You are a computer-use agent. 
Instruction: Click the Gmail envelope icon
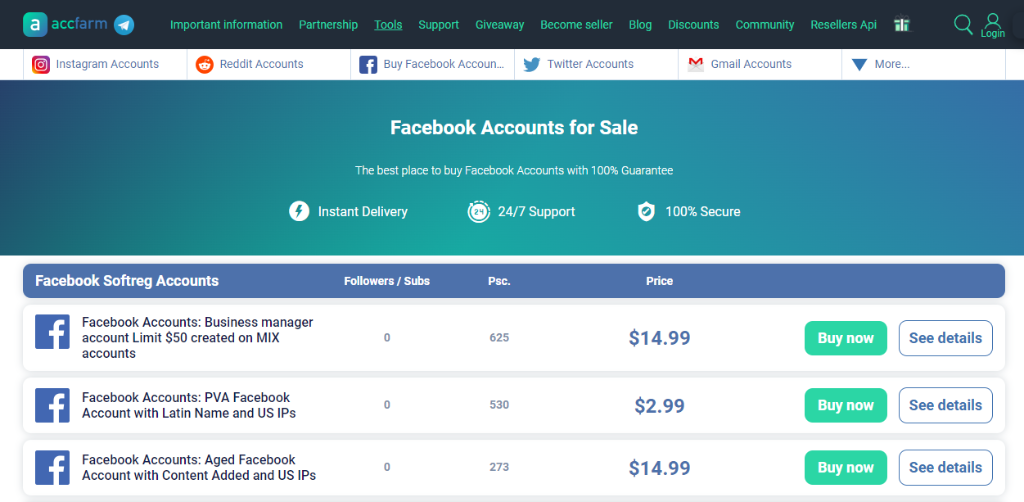696,65
